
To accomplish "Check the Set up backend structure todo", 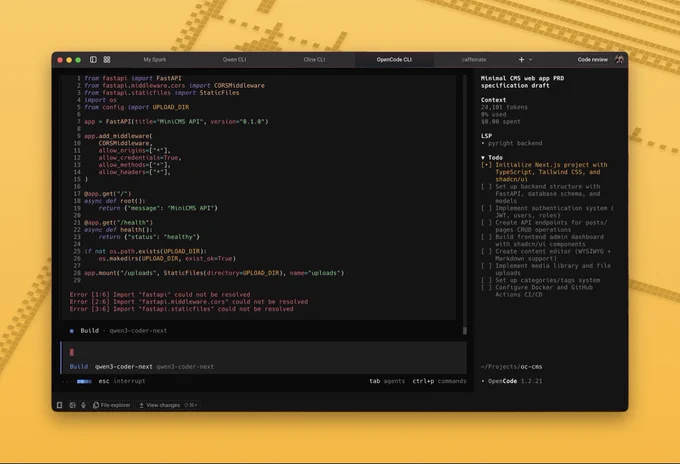I will 486,186.
